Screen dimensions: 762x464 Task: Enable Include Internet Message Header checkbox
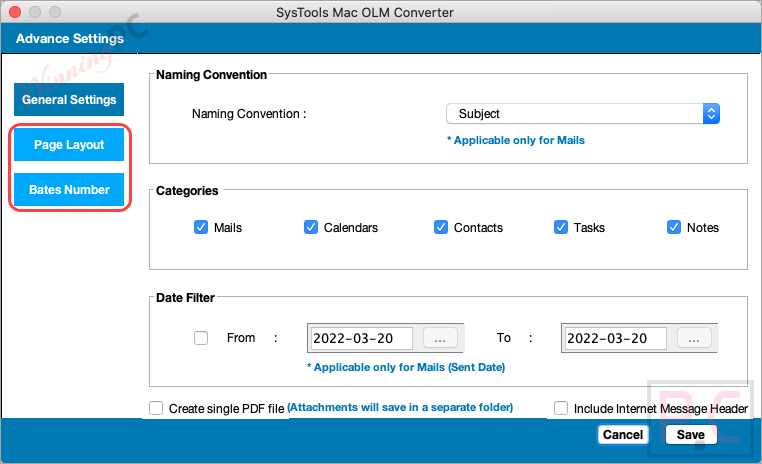click(561, 408)
